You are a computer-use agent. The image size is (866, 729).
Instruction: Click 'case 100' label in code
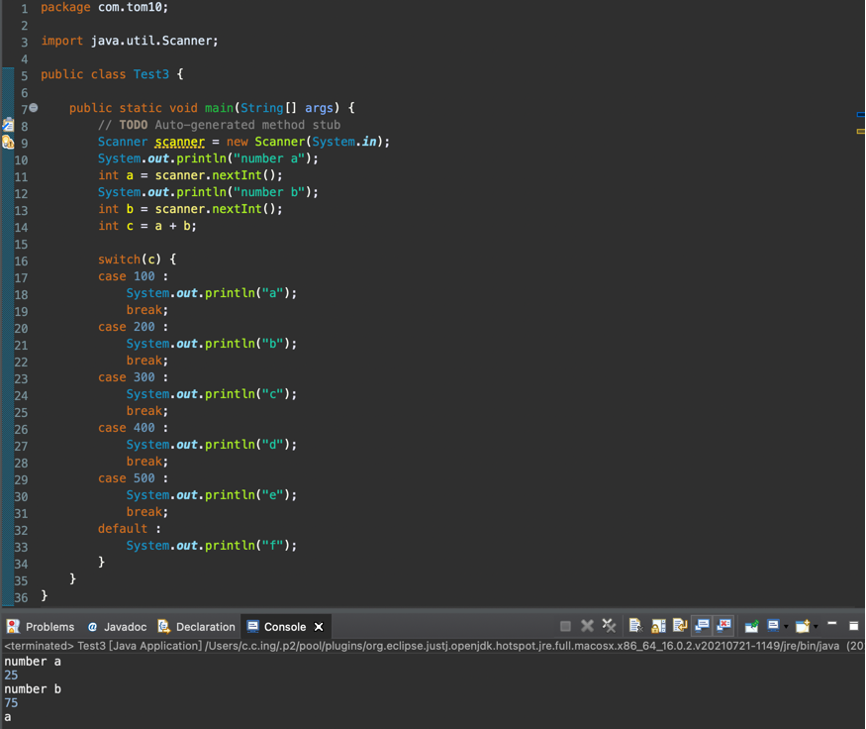[126, 276]
